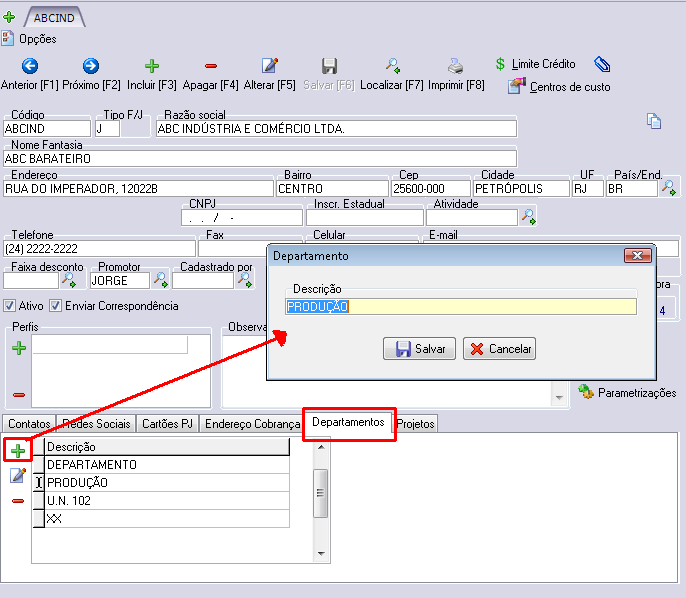Click the Anterior [F1] back arrow icon
Screen dimensions: 686x598
[29, 66]
